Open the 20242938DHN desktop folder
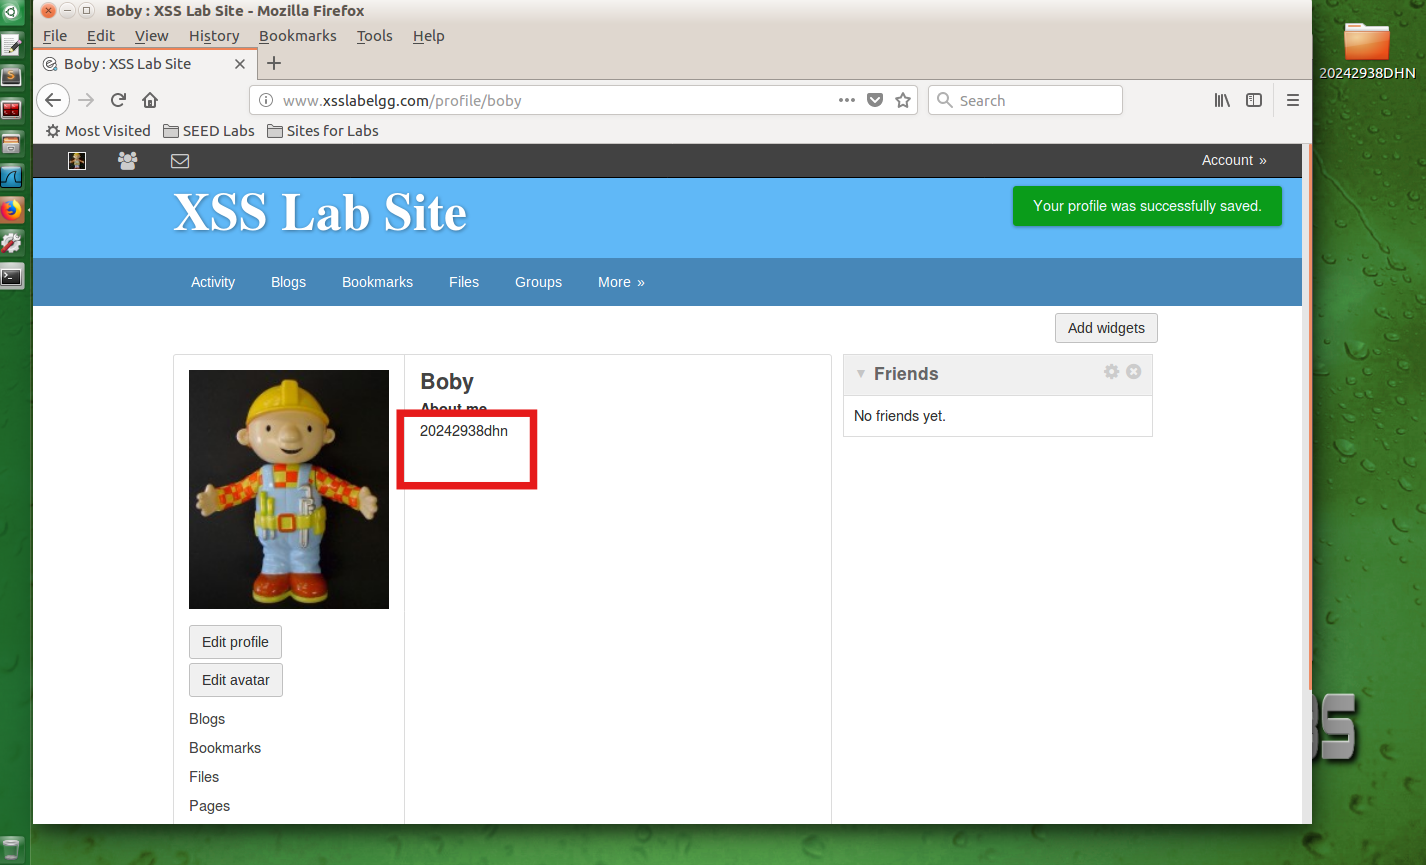Screen dimensions: 1426x865 click(1367, 50)
